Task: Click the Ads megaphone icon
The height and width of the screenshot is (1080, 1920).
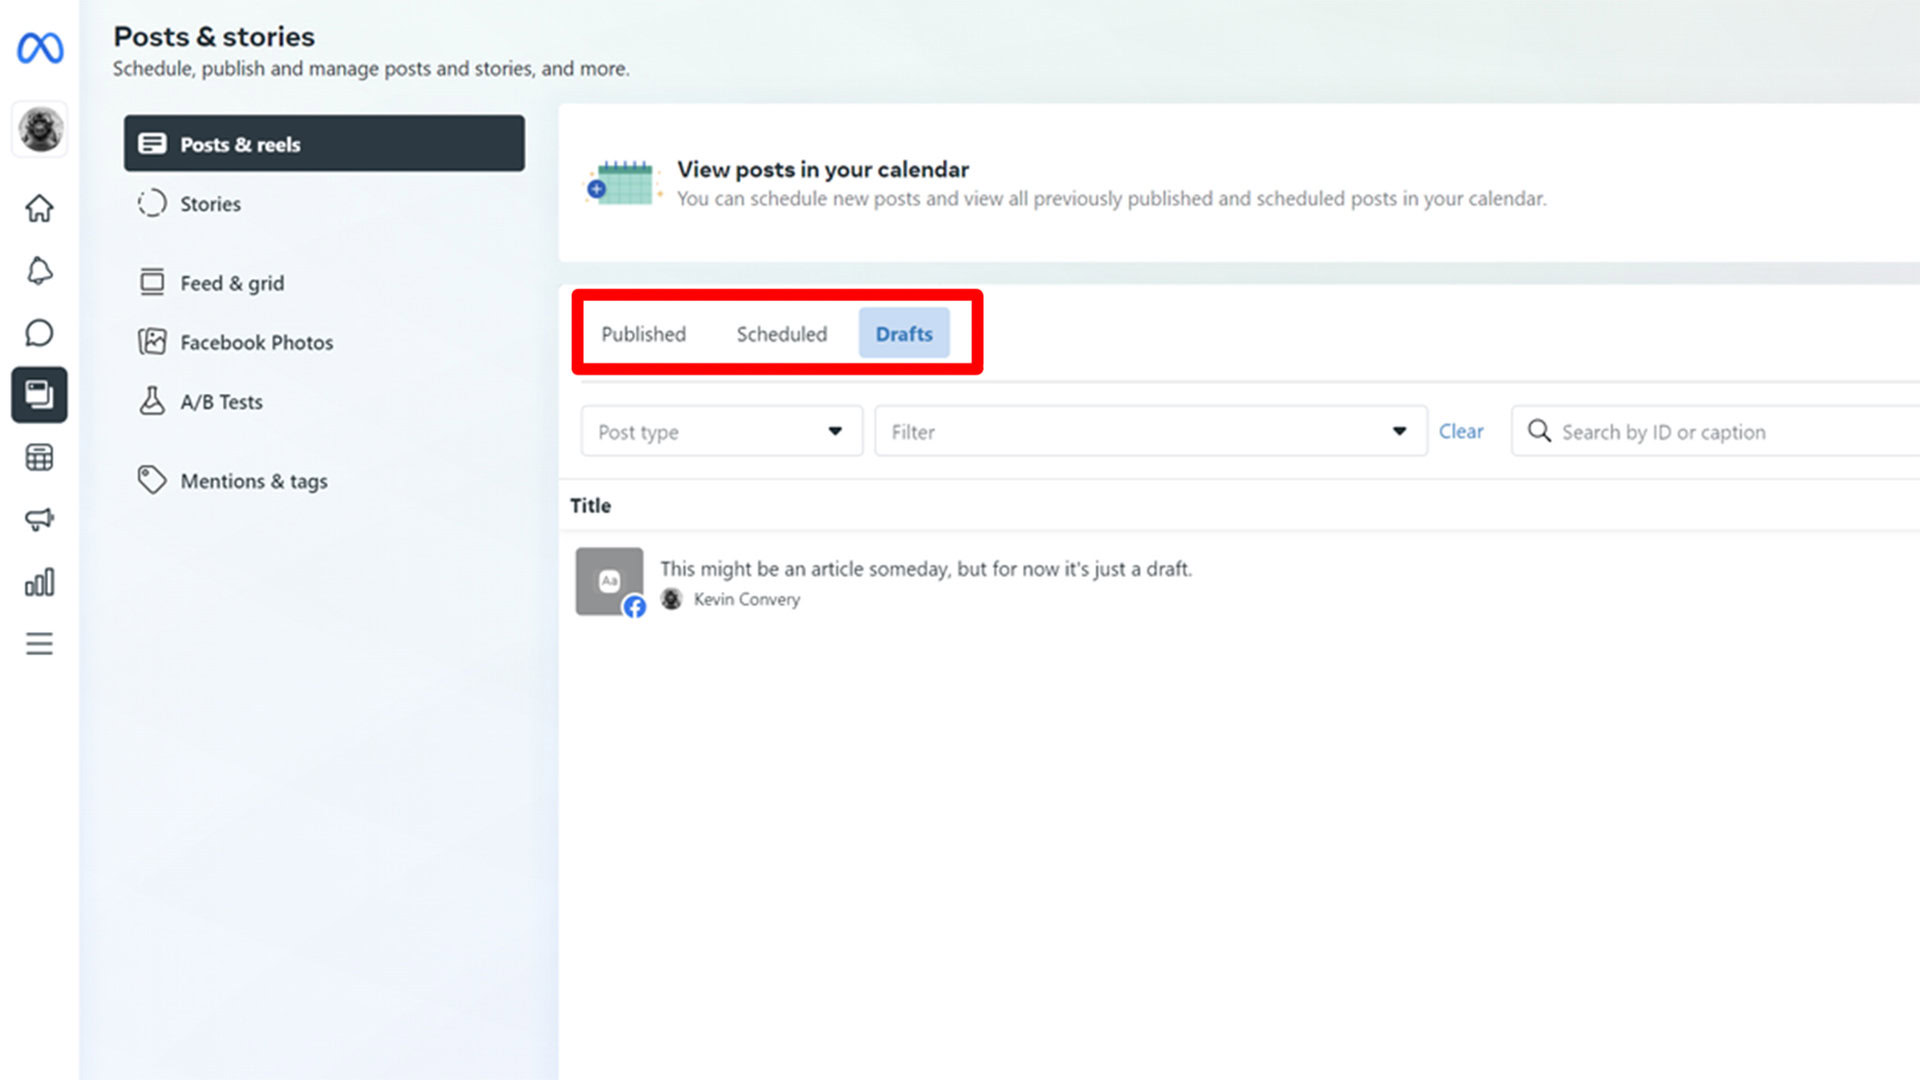Action: [38, 520]
